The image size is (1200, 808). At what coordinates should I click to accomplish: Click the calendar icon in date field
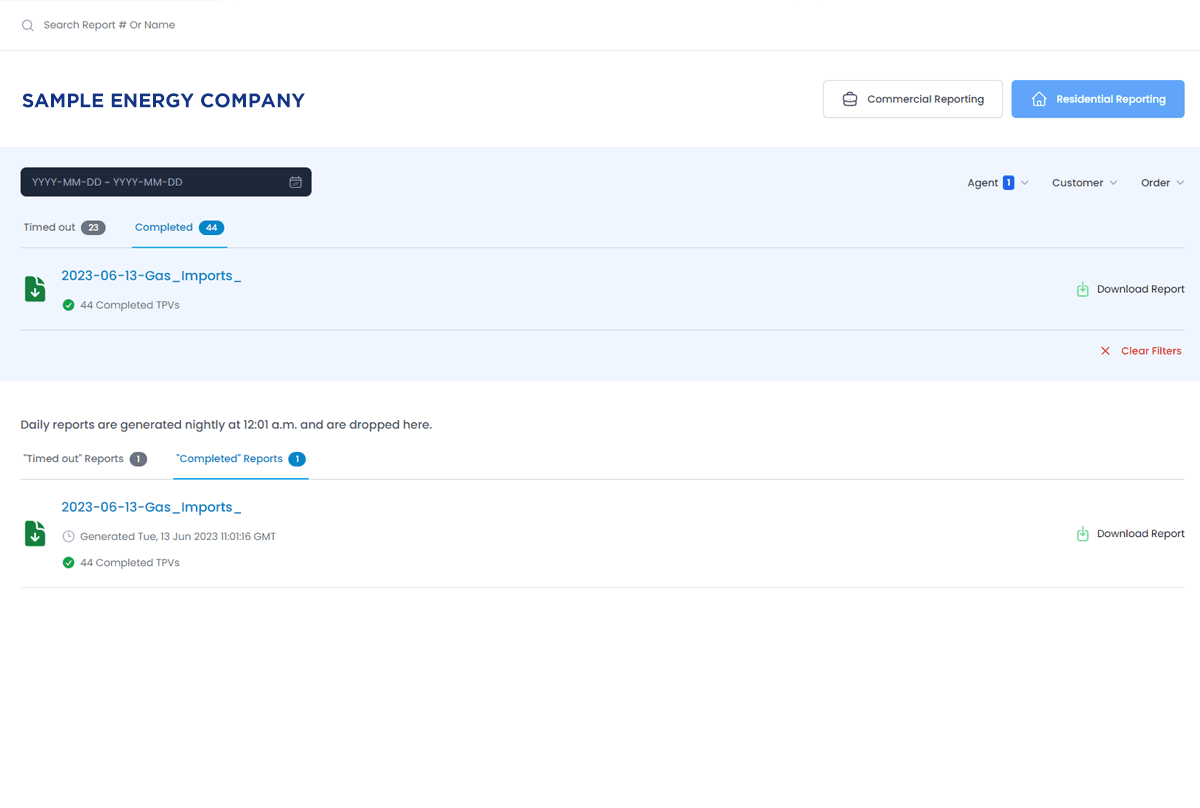point(295,182)
